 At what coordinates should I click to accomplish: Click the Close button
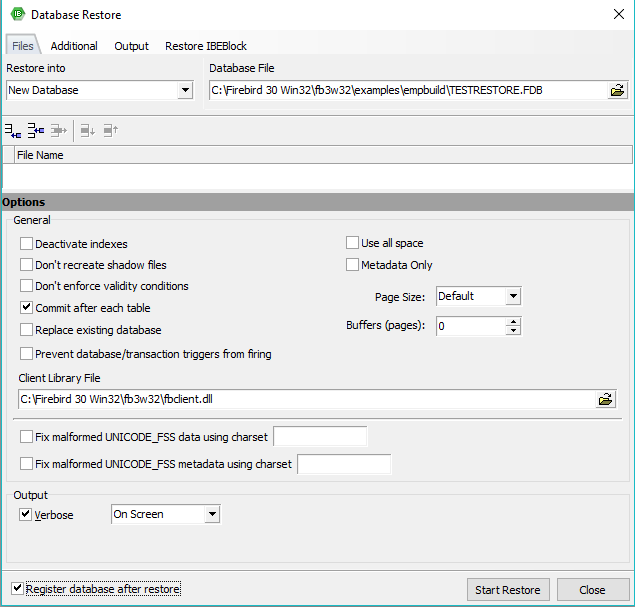pos(592,590)
